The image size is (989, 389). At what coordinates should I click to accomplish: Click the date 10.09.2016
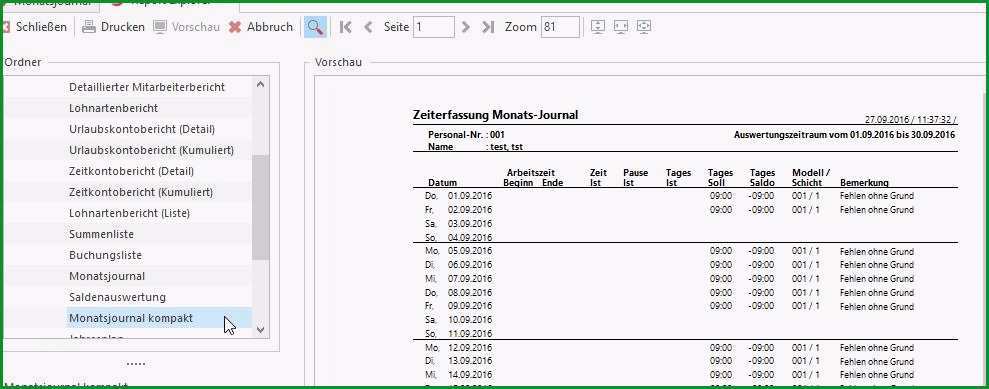point(470,320)
